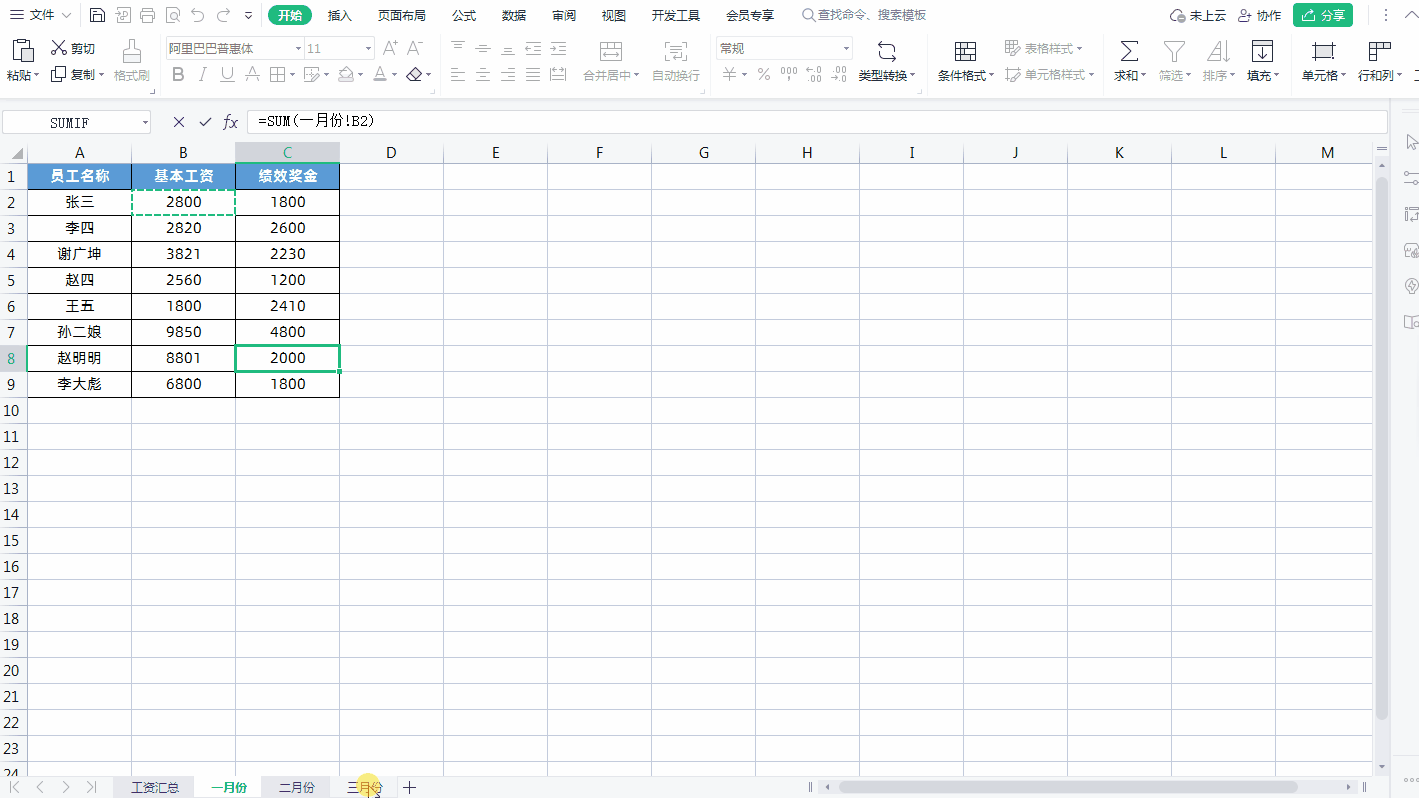The image size is (1419, 798).
Task: Click the thousands separator 000 icon
Action: pyautogui.click(x=789, y=74)
